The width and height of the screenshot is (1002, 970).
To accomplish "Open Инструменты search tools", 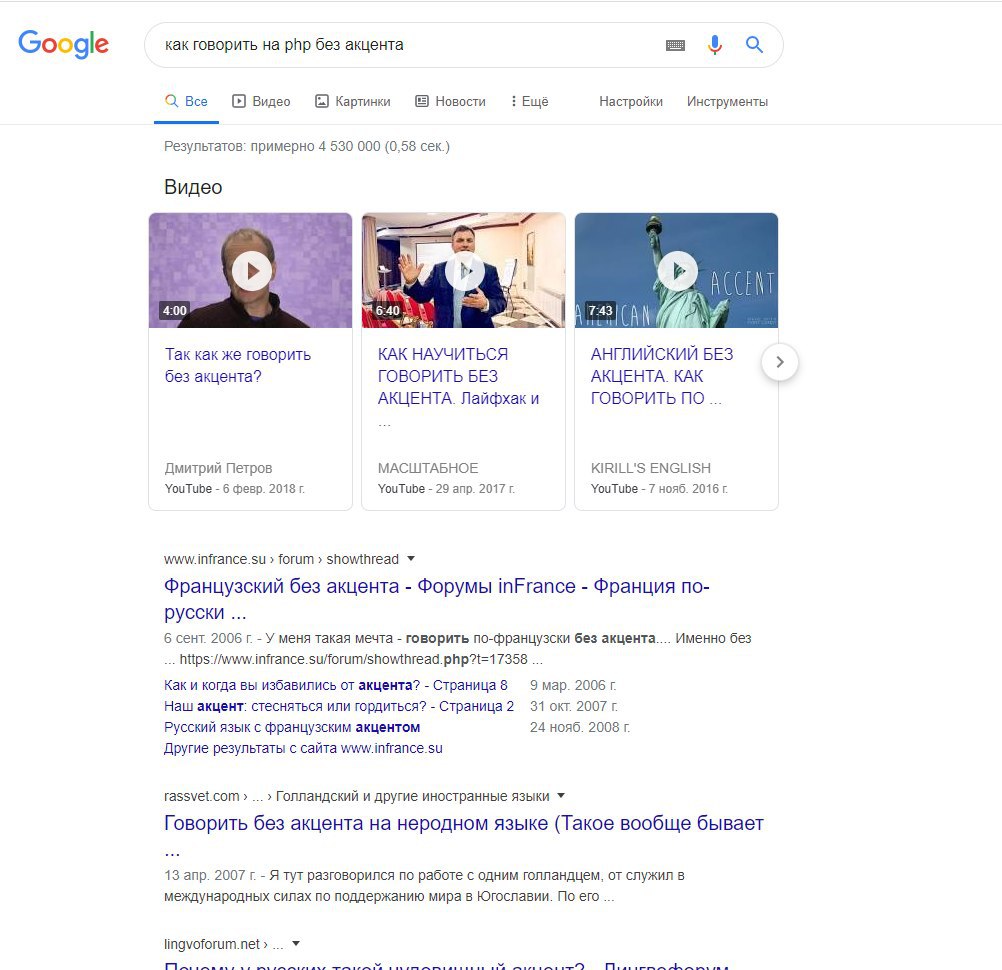I will [x=727, y=102].
